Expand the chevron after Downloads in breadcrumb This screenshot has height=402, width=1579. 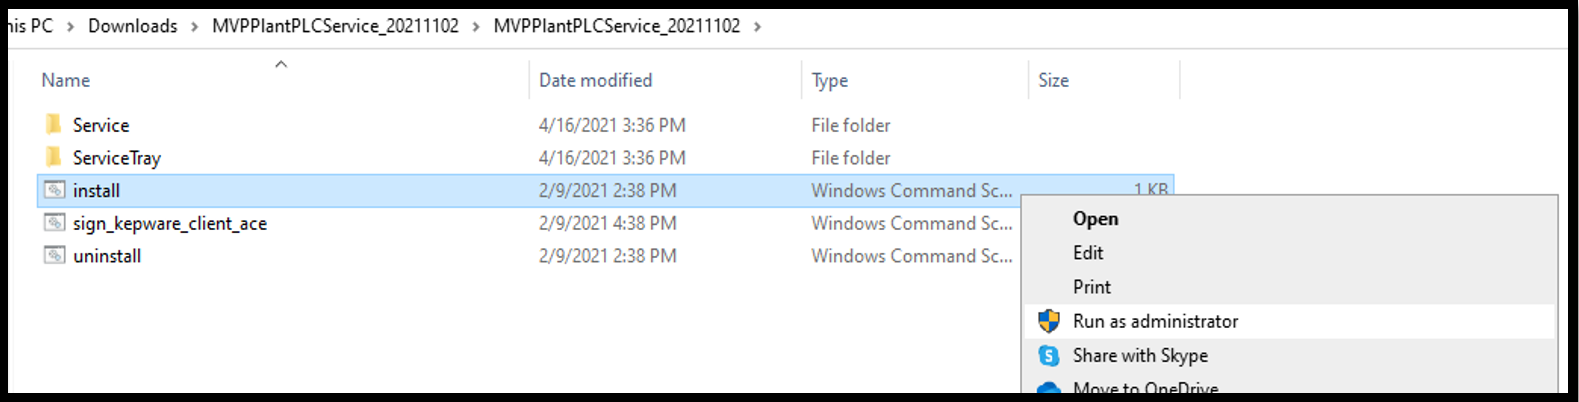[194, 26]
